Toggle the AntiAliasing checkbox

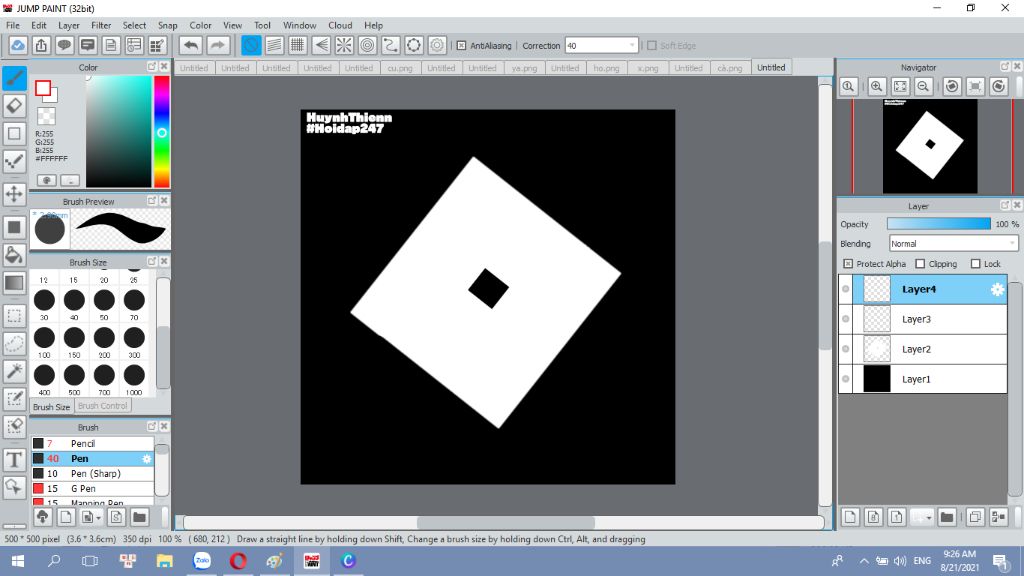[x=461, y=46]
